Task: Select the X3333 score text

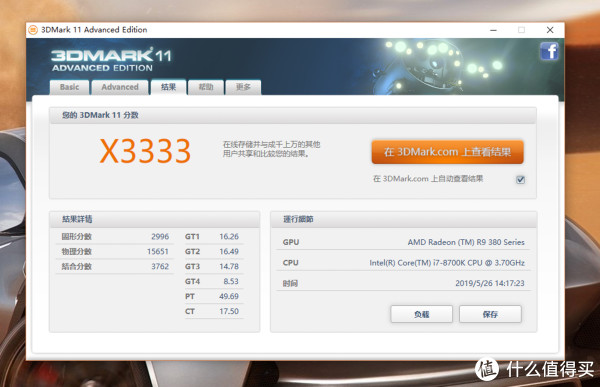Action: 145,151
